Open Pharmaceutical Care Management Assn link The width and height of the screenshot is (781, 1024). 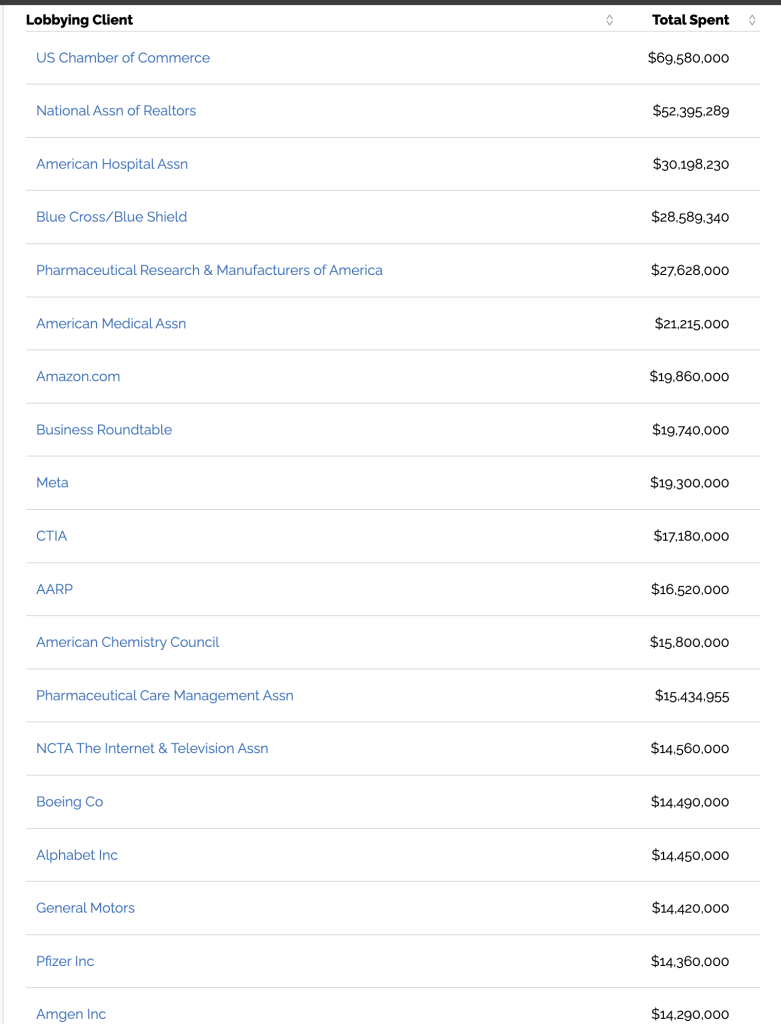(165, 696)
